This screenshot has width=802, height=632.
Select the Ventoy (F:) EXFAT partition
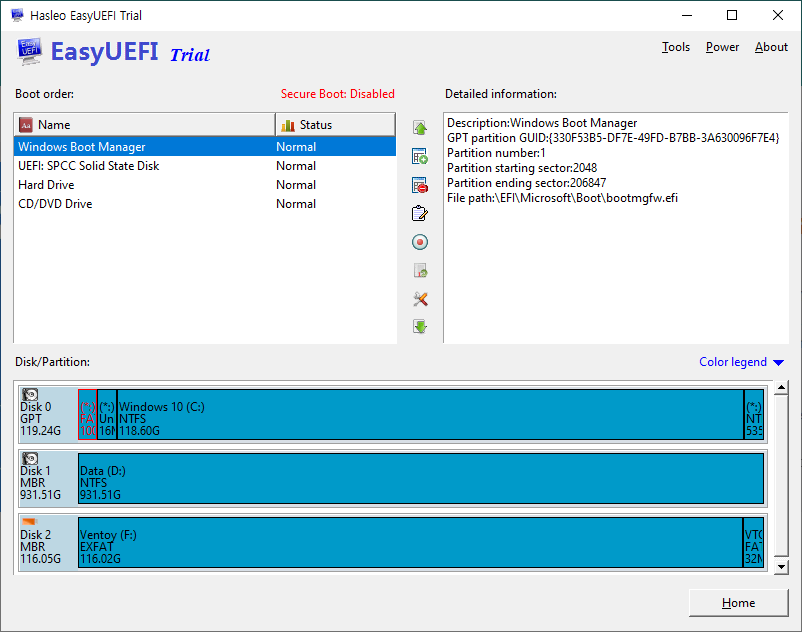[x=410, y=542]
